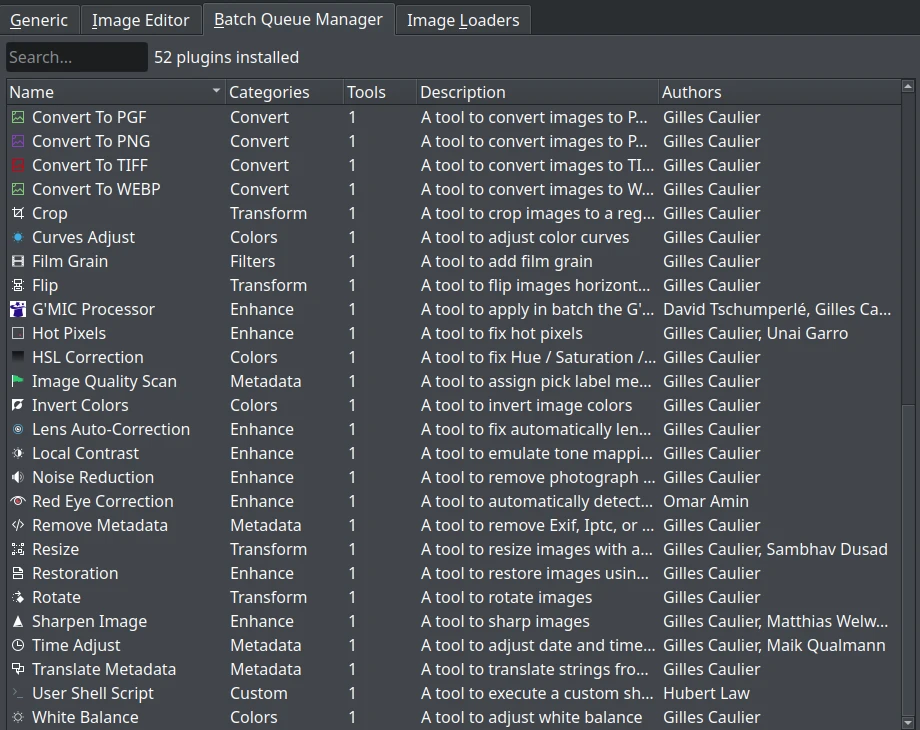This screenshot has width=920, height=730.
Task: Click the scrollbar down arrow
Action: pos(908,723)
